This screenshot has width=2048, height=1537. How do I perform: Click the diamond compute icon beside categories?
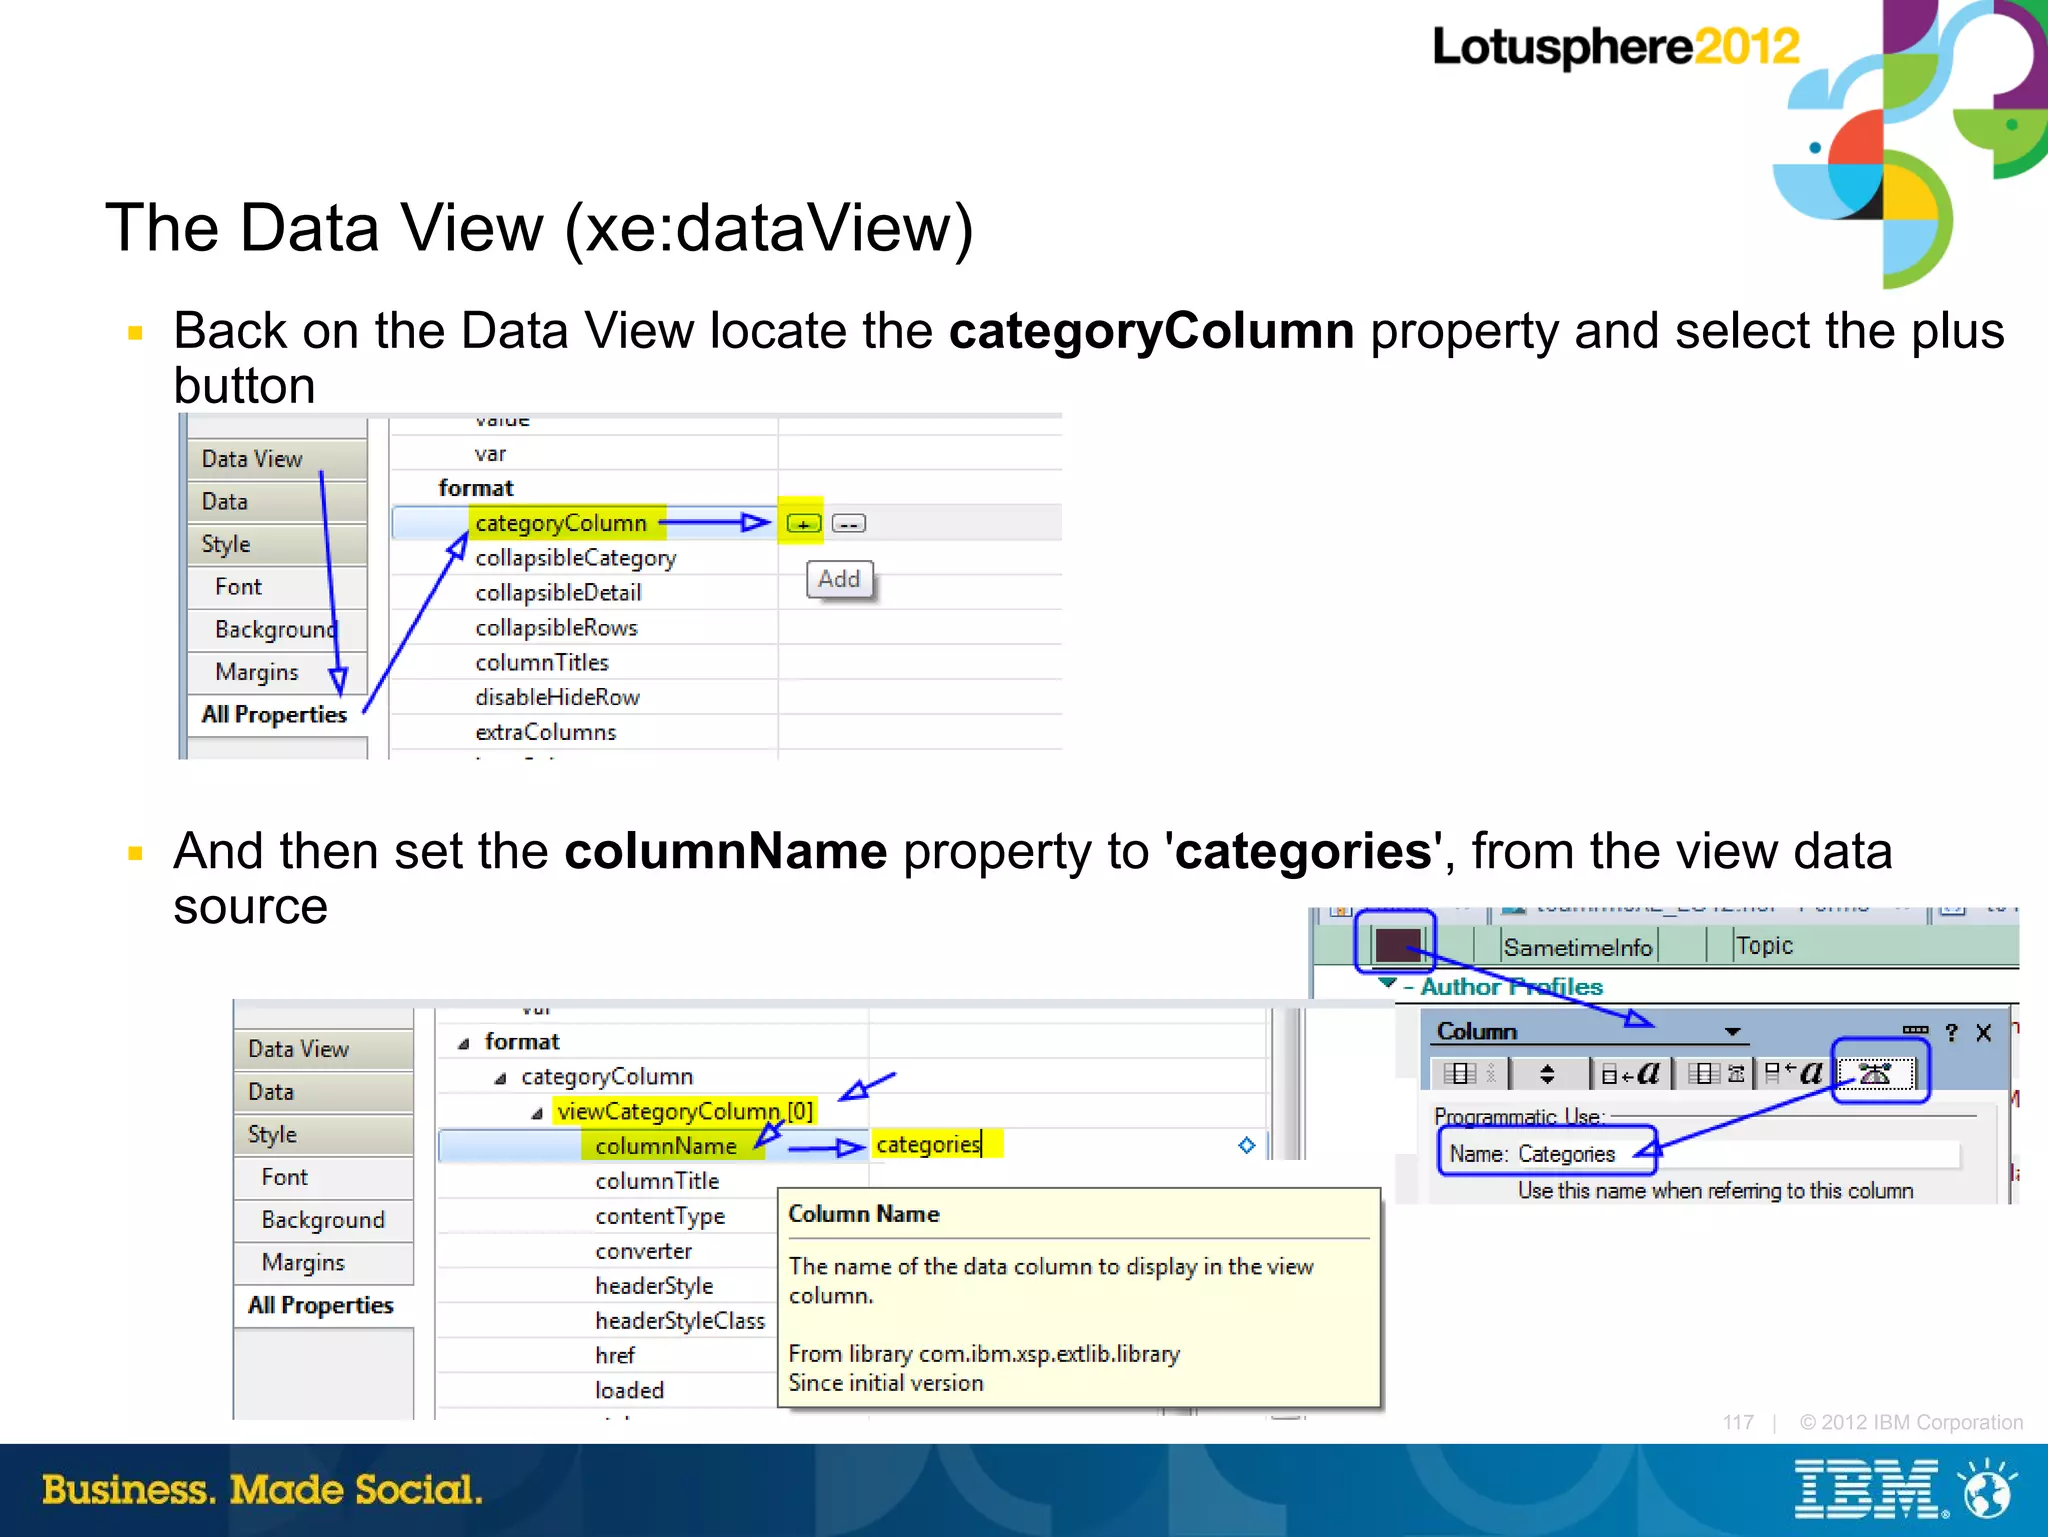pos(1247,1145)
